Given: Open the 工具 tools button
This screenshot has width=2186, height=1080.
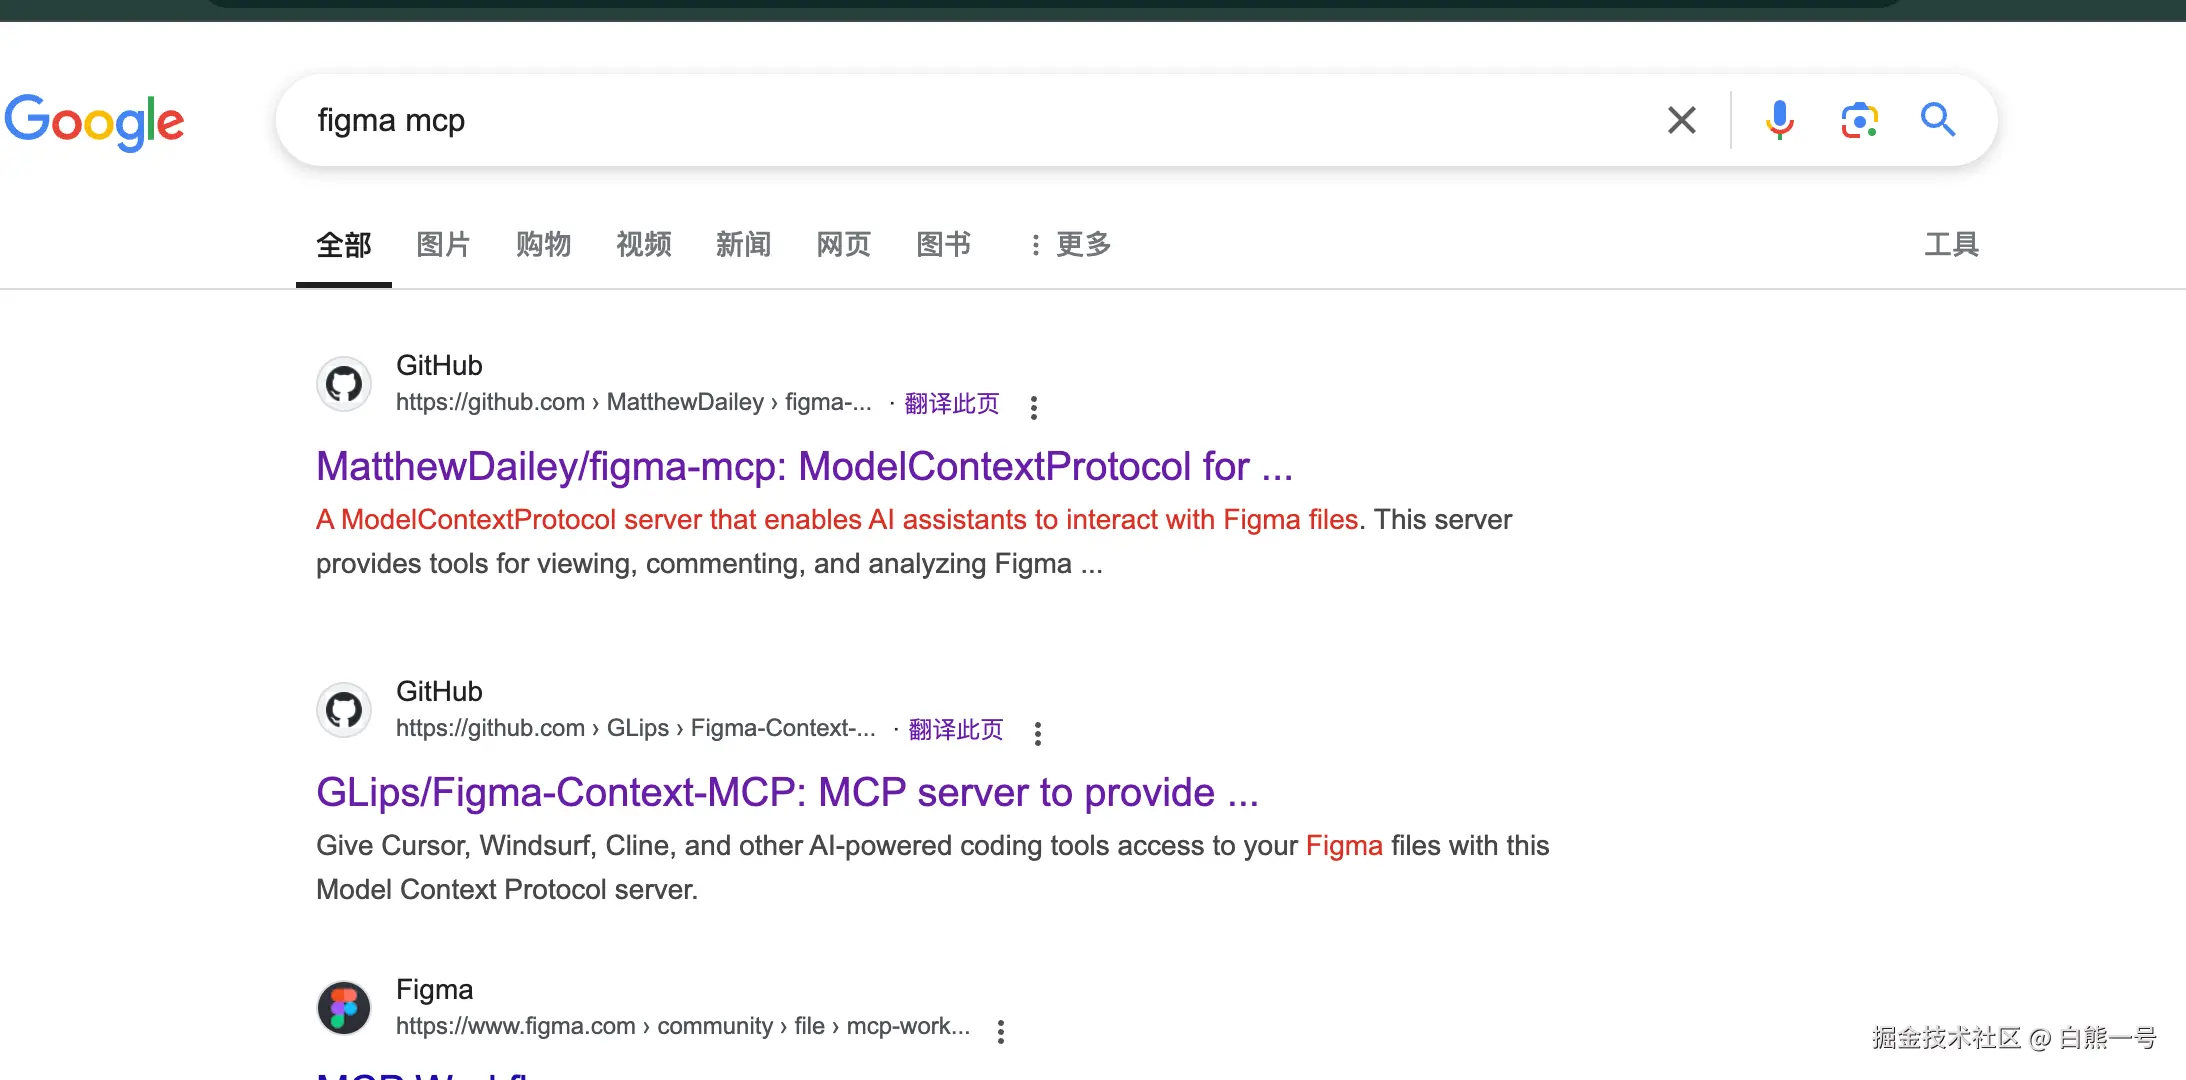Looking at the screenshot, I should pos(1951,244).
